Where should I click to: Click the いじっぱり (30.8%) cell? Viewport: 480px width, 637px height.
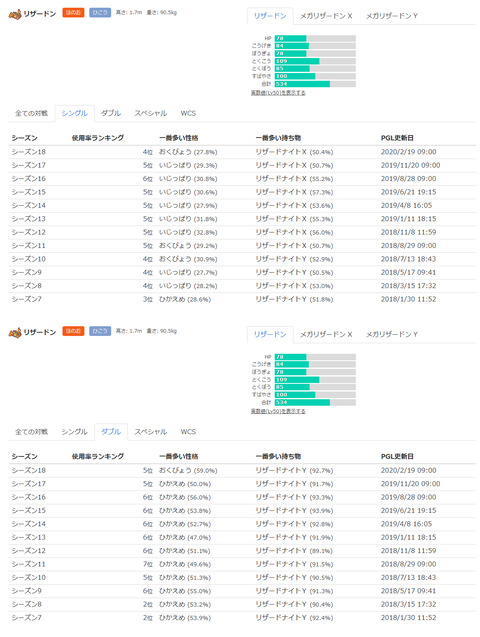point(188,179)
